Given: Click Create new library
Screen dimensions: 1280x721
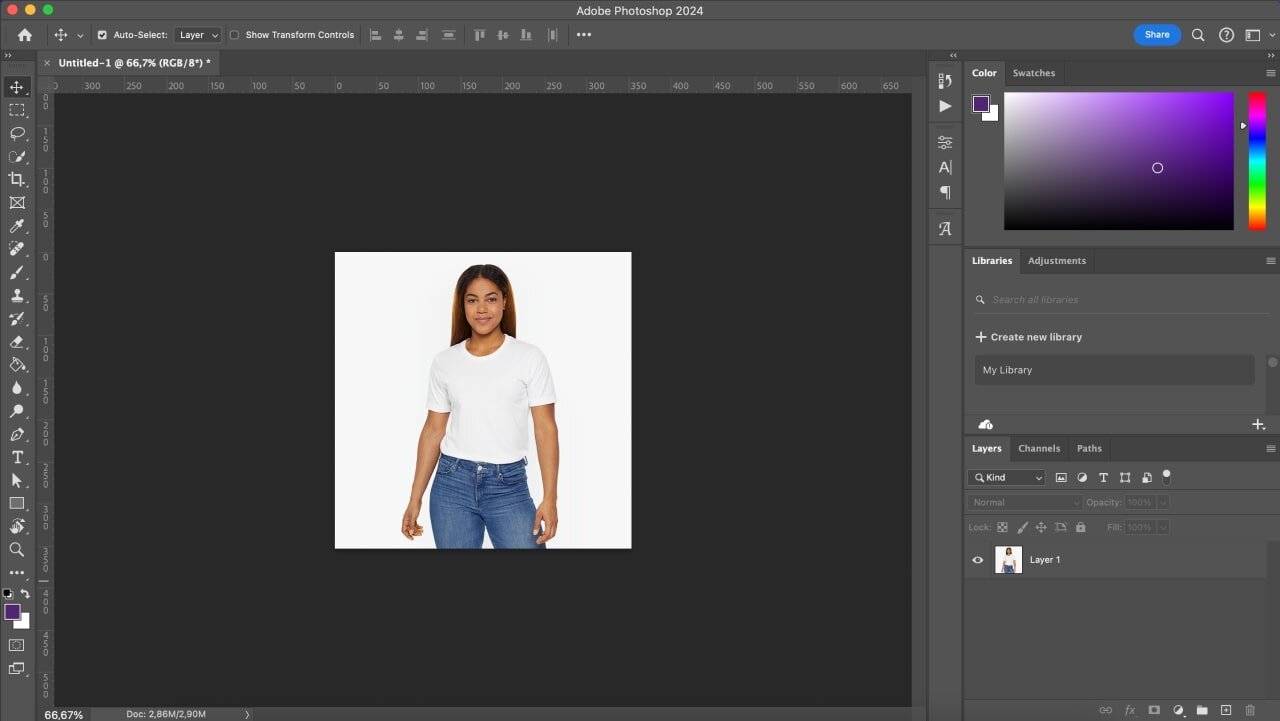Looking at the screenshot, I should pyautogui.click(x=1029, y=337).
